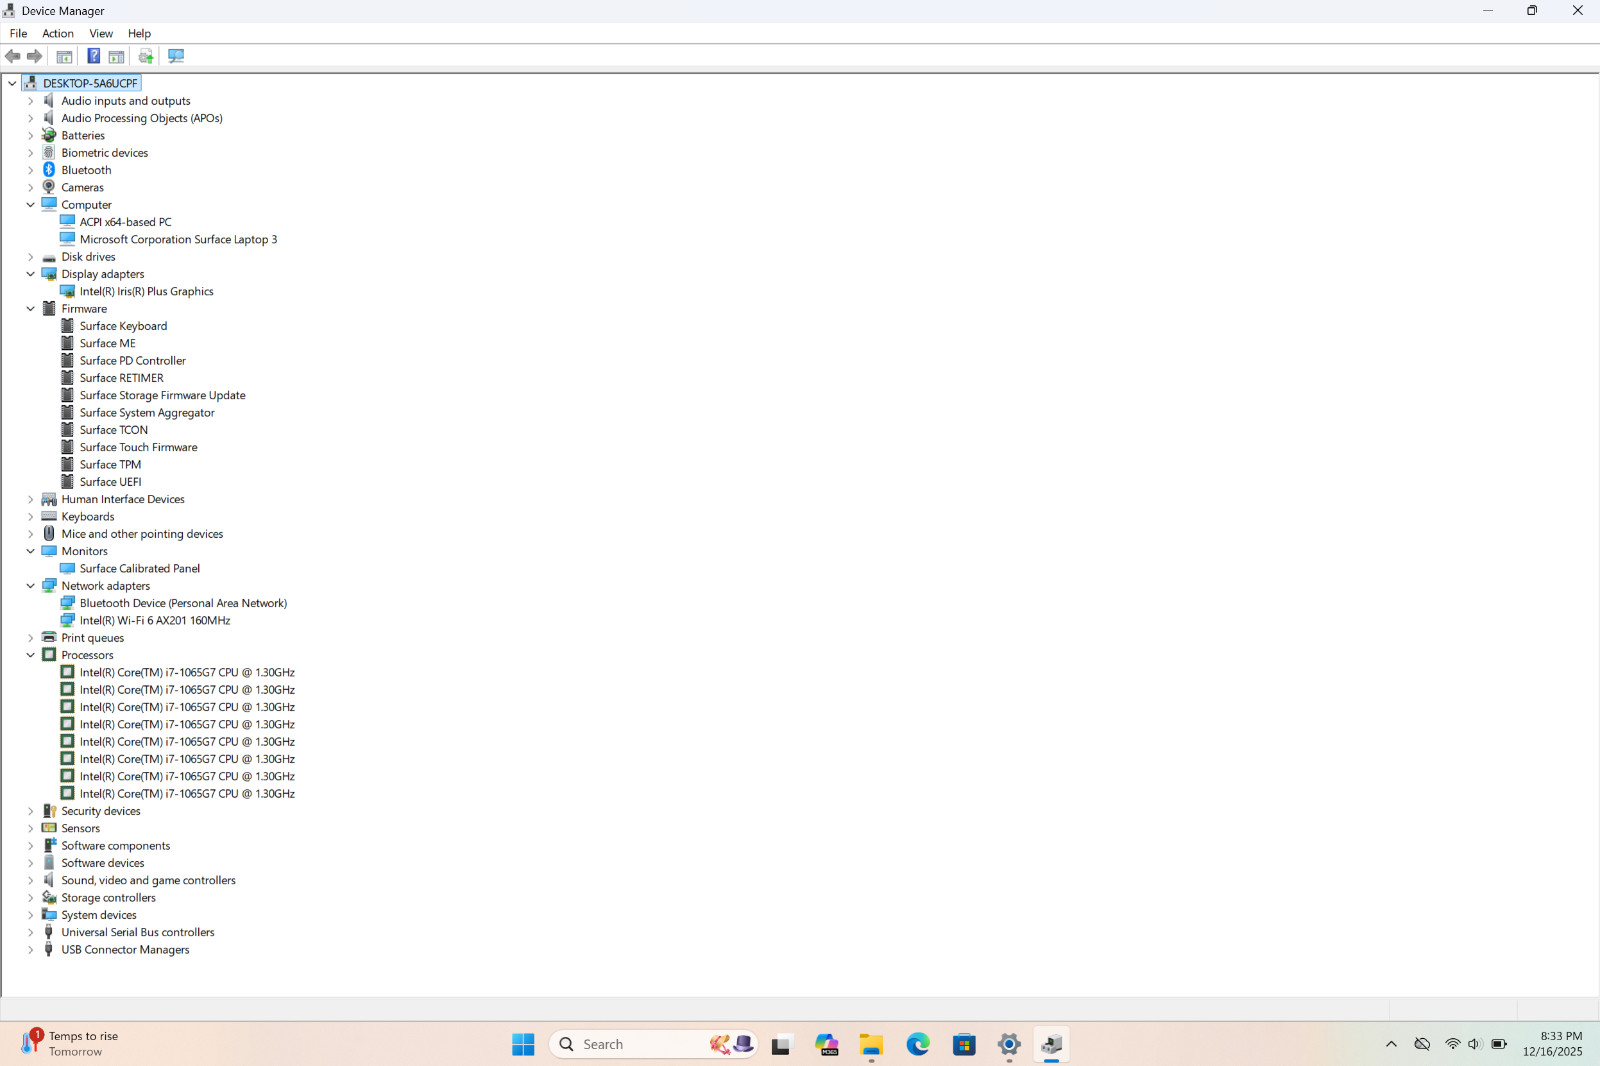Click the Forward arrow in the toolbar
The width and height of the screenshot is (1600, 1066).
35,56
